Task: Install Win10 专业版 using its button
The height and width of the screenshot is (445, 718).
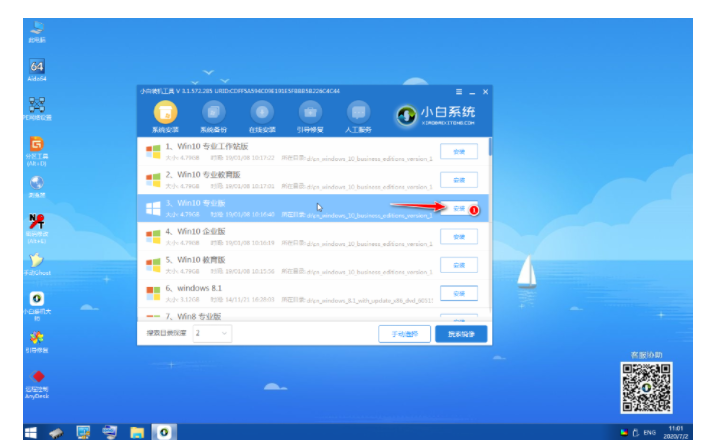Action: (459, 208)
